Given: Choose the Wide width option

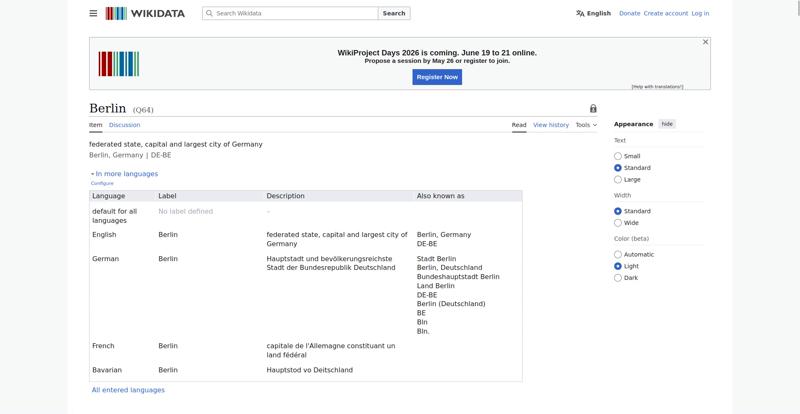Looking at the screenshot, I should [x=618, y=223].
